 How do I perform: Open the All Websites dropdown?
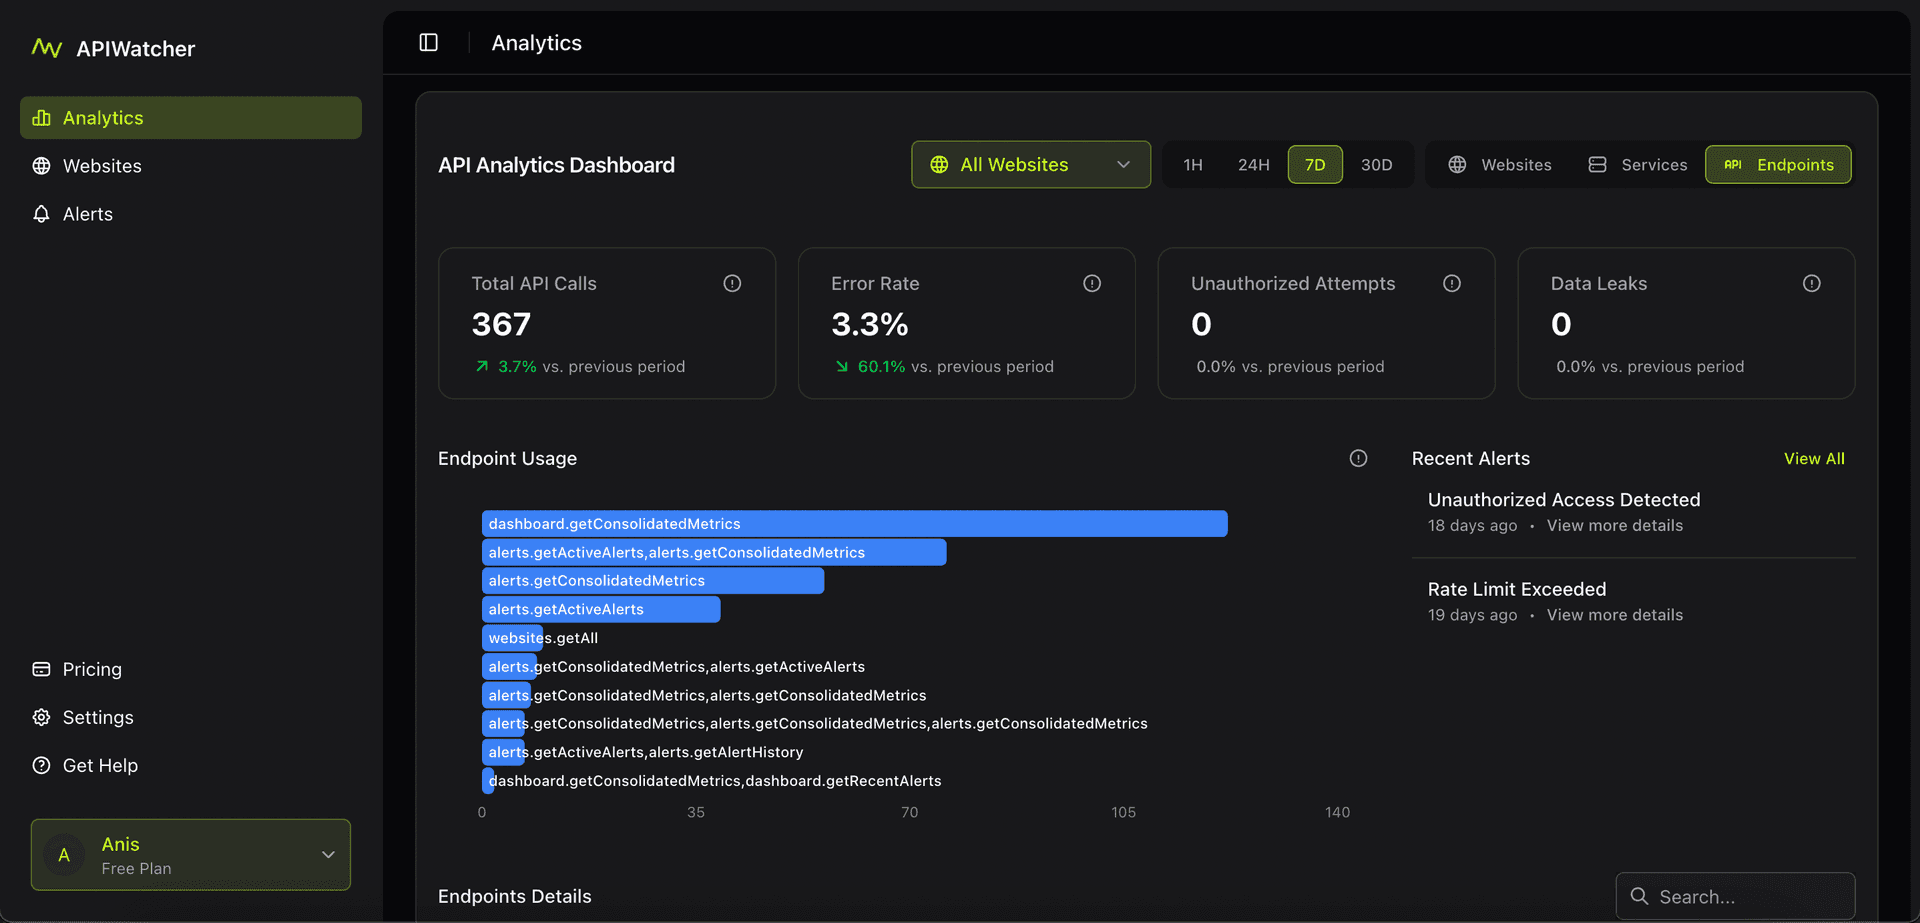pos(1030,164)
